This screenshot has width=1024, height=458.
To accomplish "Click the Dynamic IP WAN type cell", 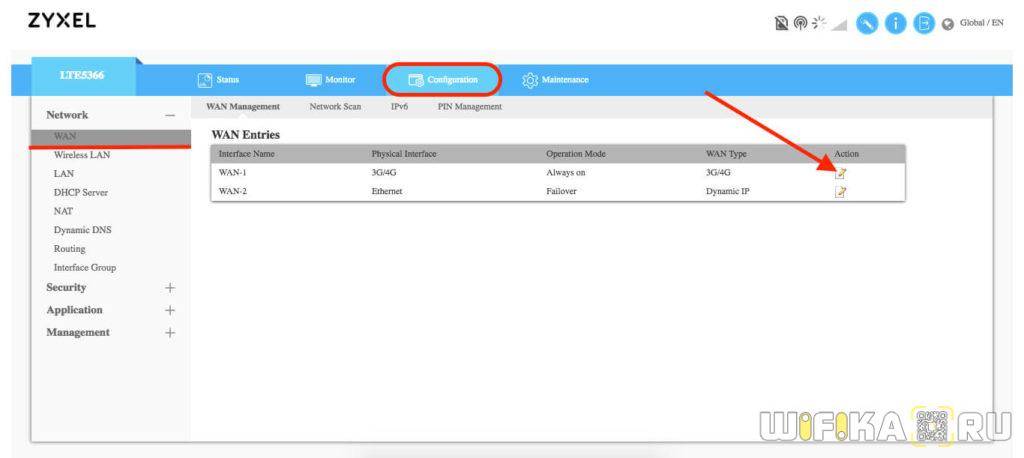I will point(728,191).
